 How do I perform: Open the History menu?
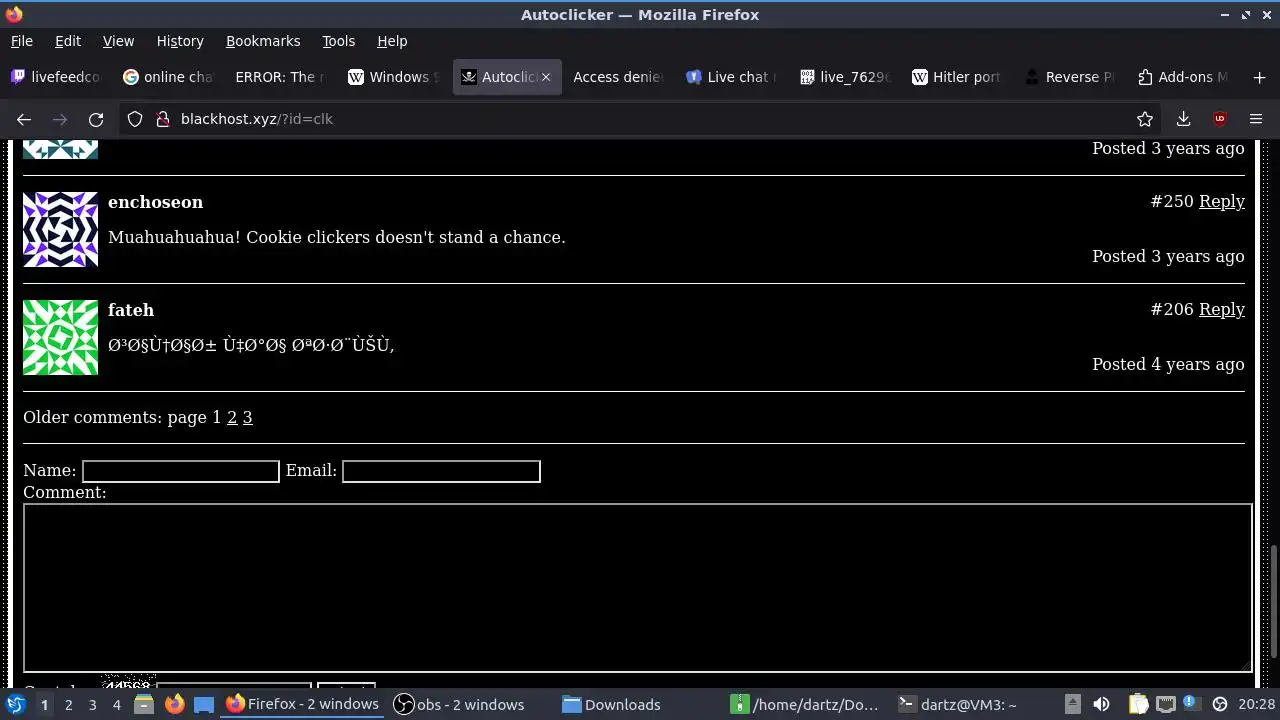tap(180, 41)
